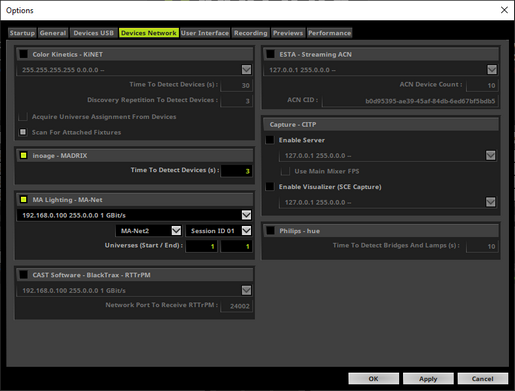
Task: Switch to the General tab
Action: 53,33
